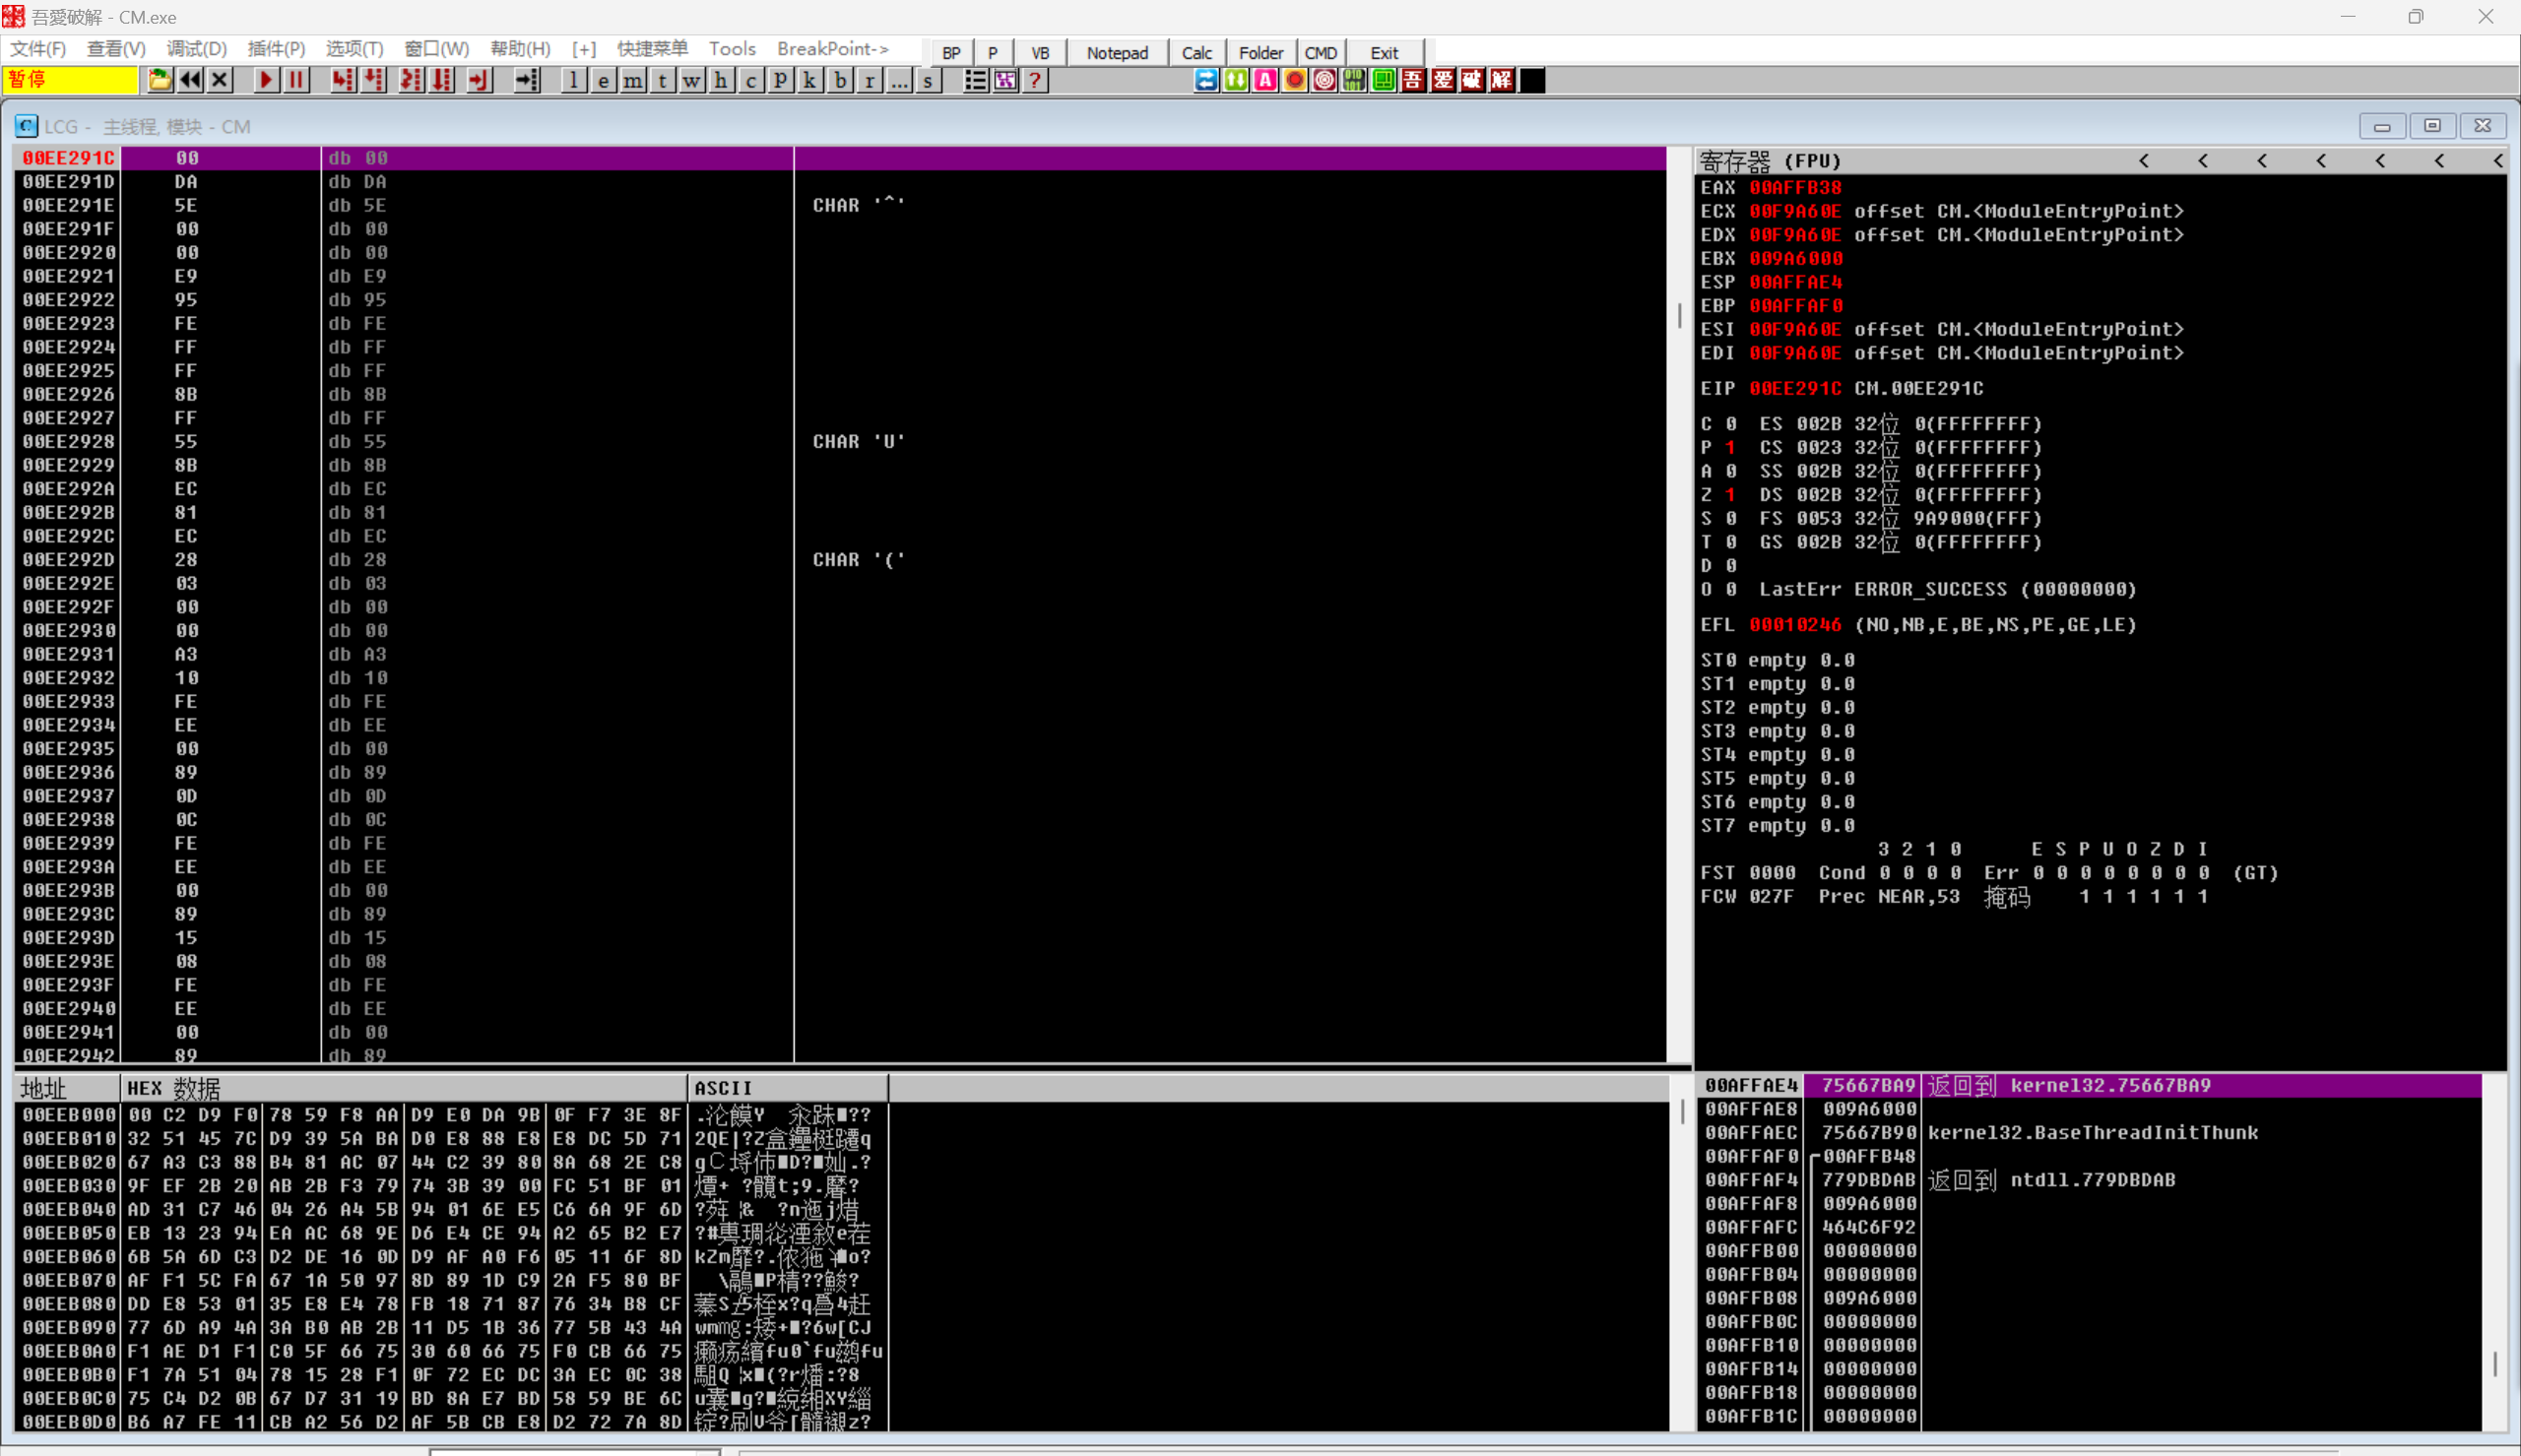
Task: Open Run trace via '...' icon
Action: coord(899,80)
